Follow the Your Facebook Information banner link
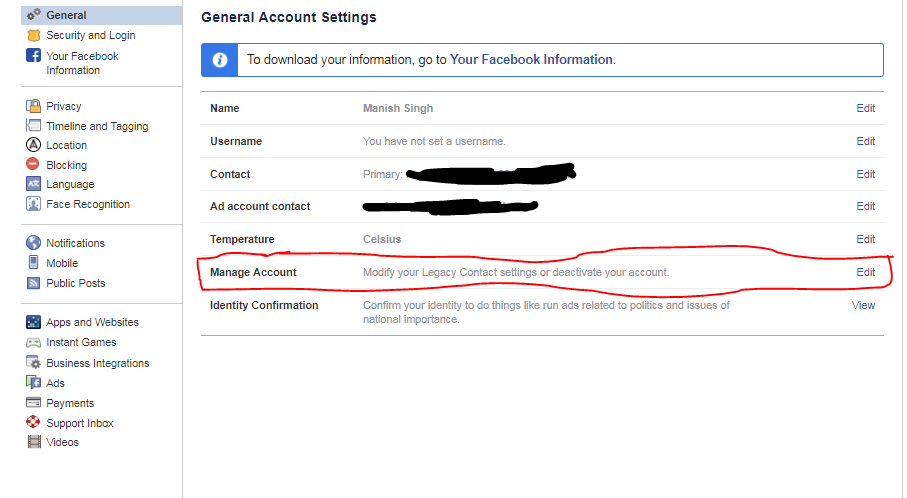Screen dimensions: 907x498 531,60
